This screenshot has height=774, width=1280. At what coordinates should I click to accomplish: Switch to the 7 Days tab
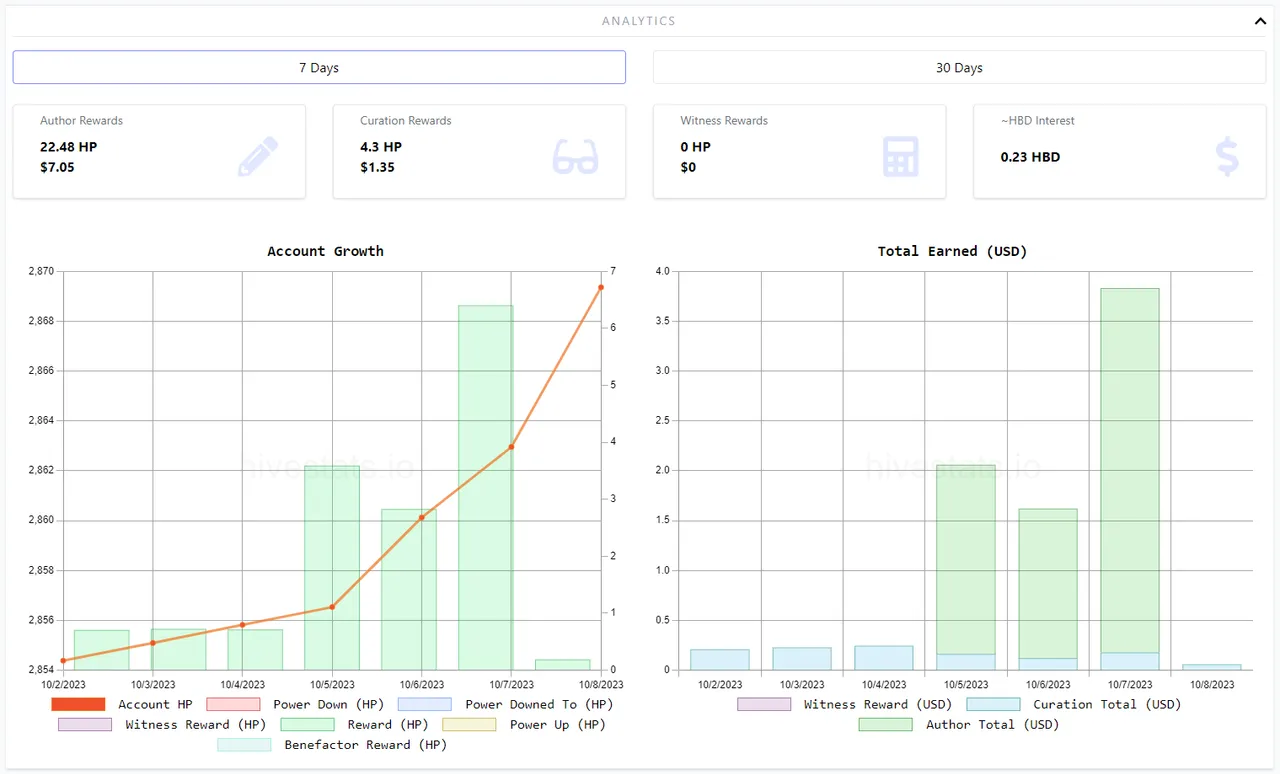[319, 68]
